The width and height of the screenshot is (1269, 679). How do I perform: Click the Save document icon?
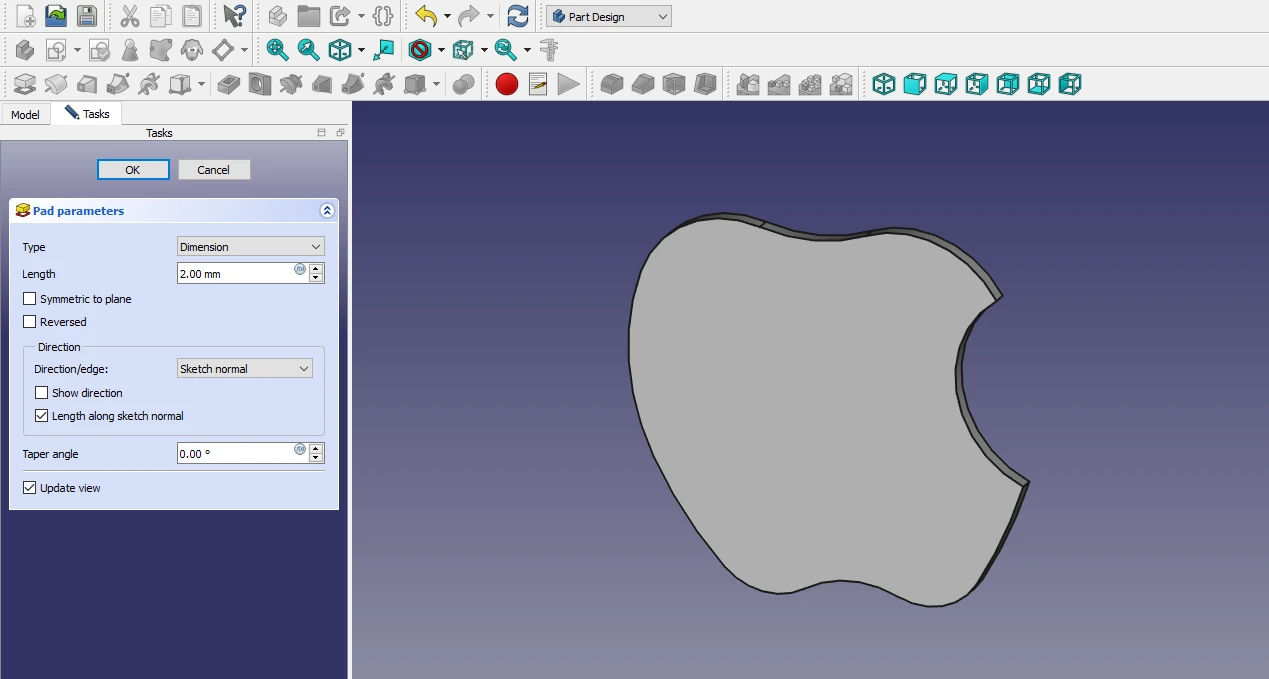(87, 16)
